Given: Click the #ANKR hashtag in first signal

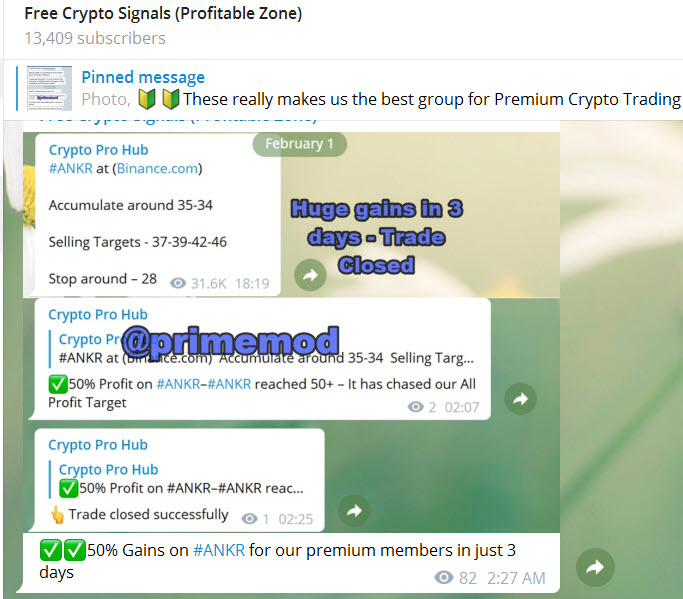Looking at the screenshot, I should (x=71, y=169).
